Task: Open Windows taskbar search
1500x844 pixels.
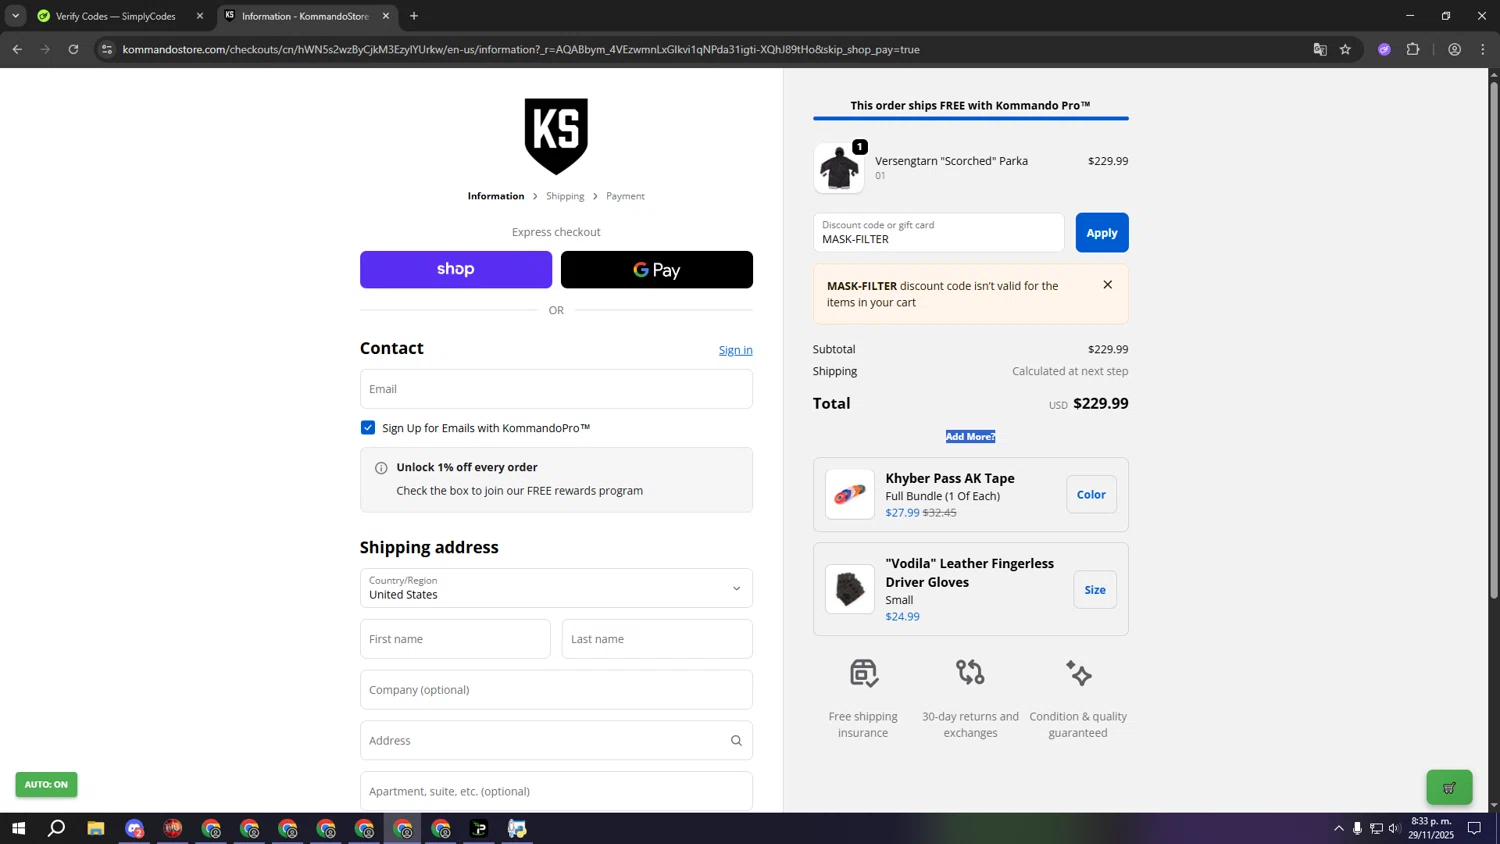Action: [x=57, y=828]
